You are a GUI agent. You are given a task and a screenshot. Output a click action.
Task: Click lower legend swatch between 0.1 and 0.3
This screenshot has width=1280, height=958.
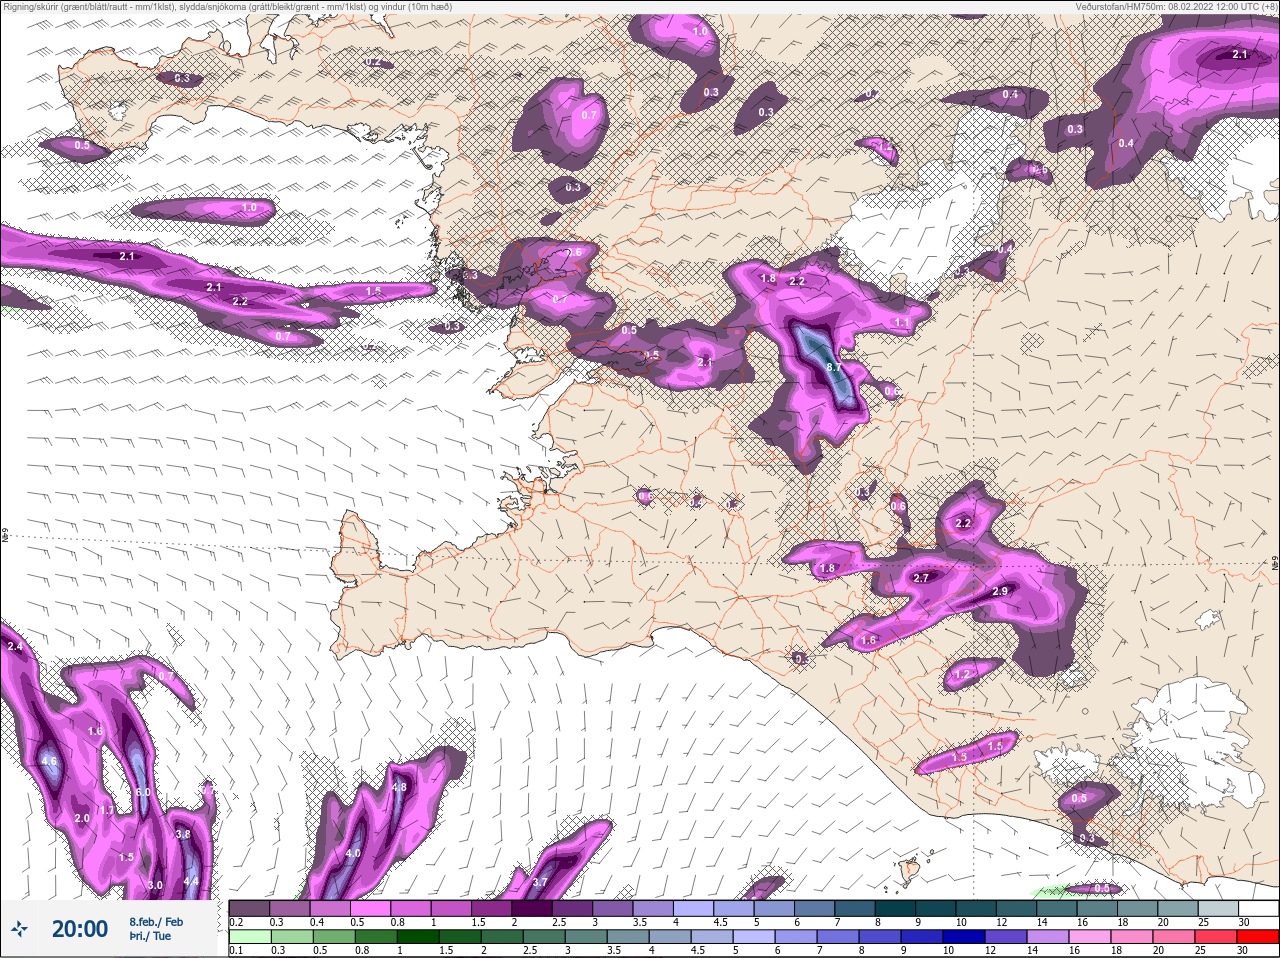pos(249,937)
